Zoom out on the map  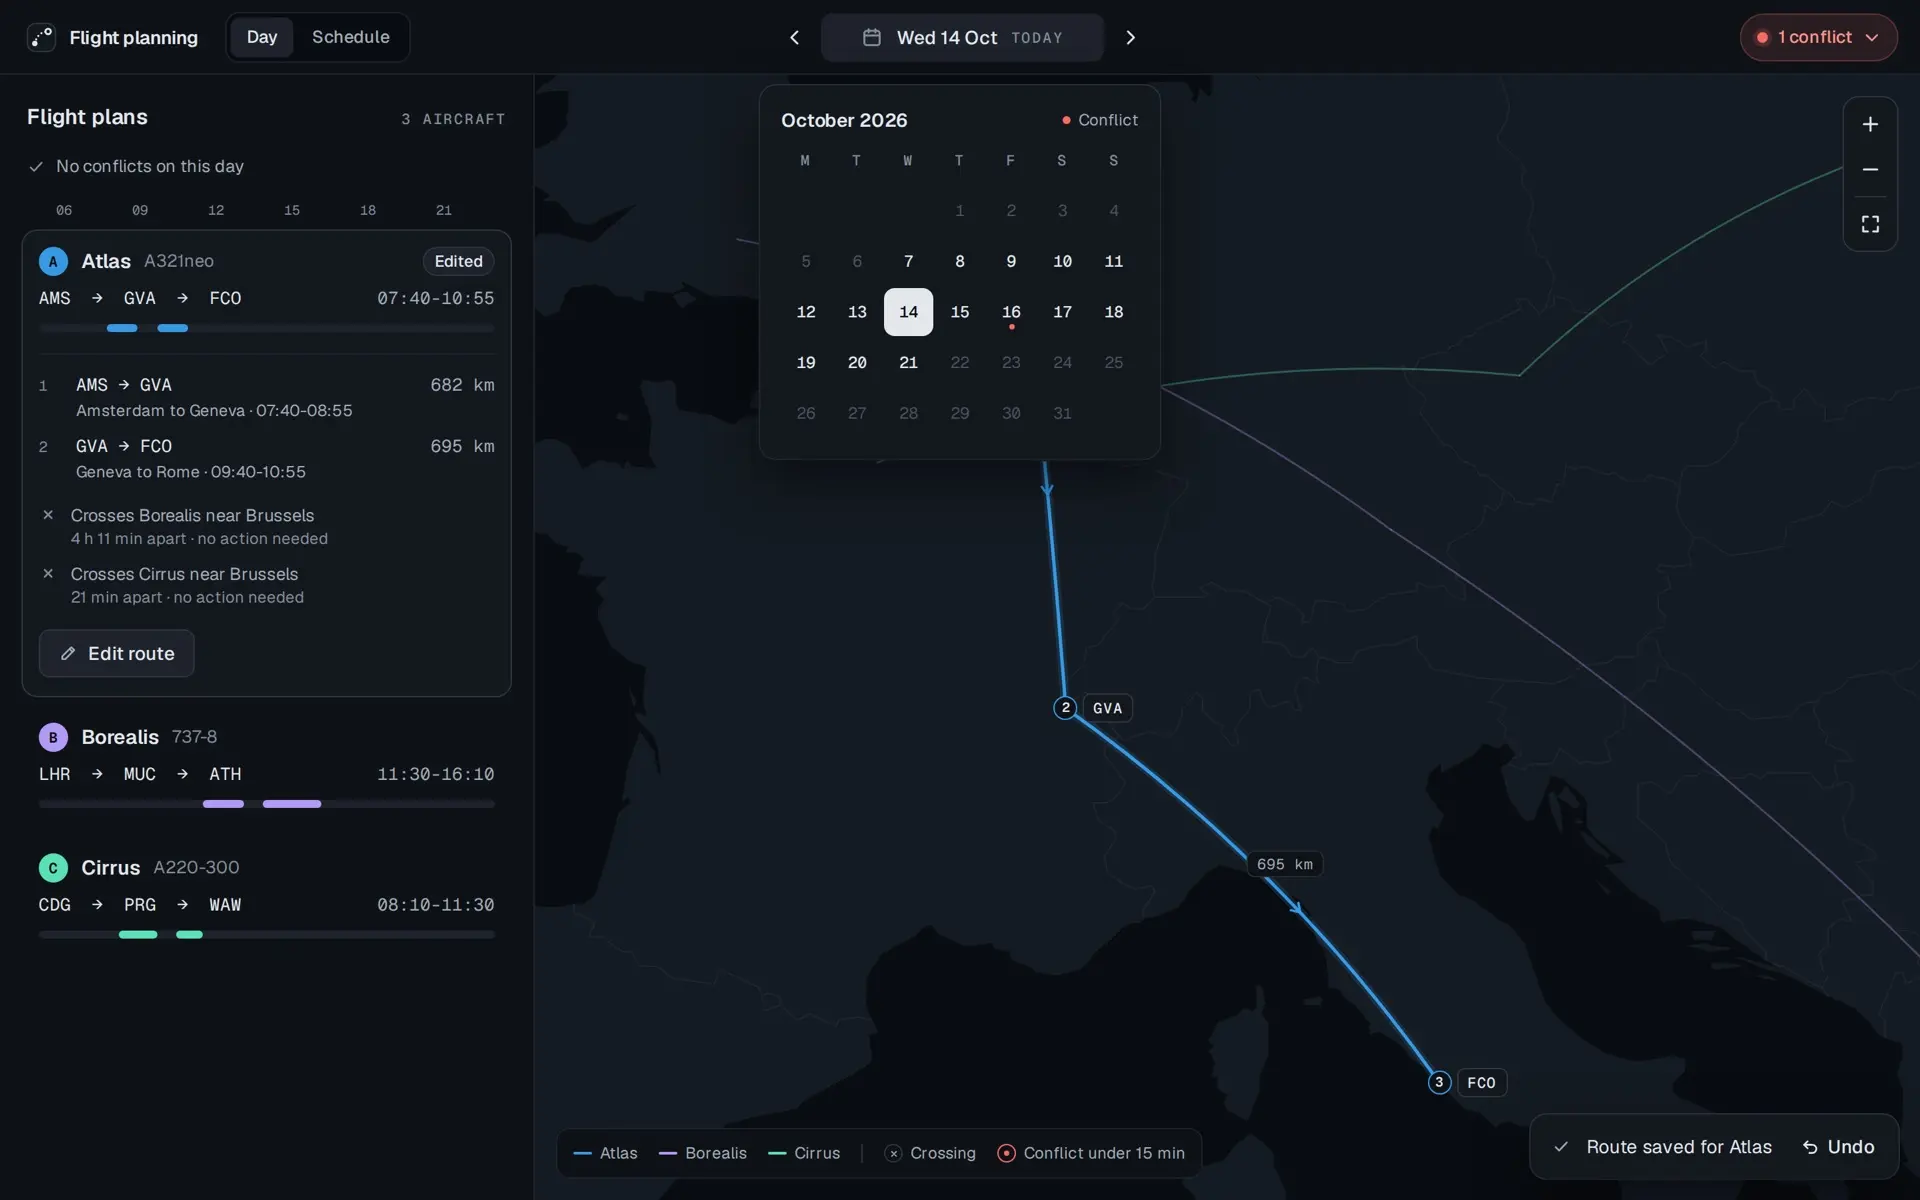pos(1870,170)
